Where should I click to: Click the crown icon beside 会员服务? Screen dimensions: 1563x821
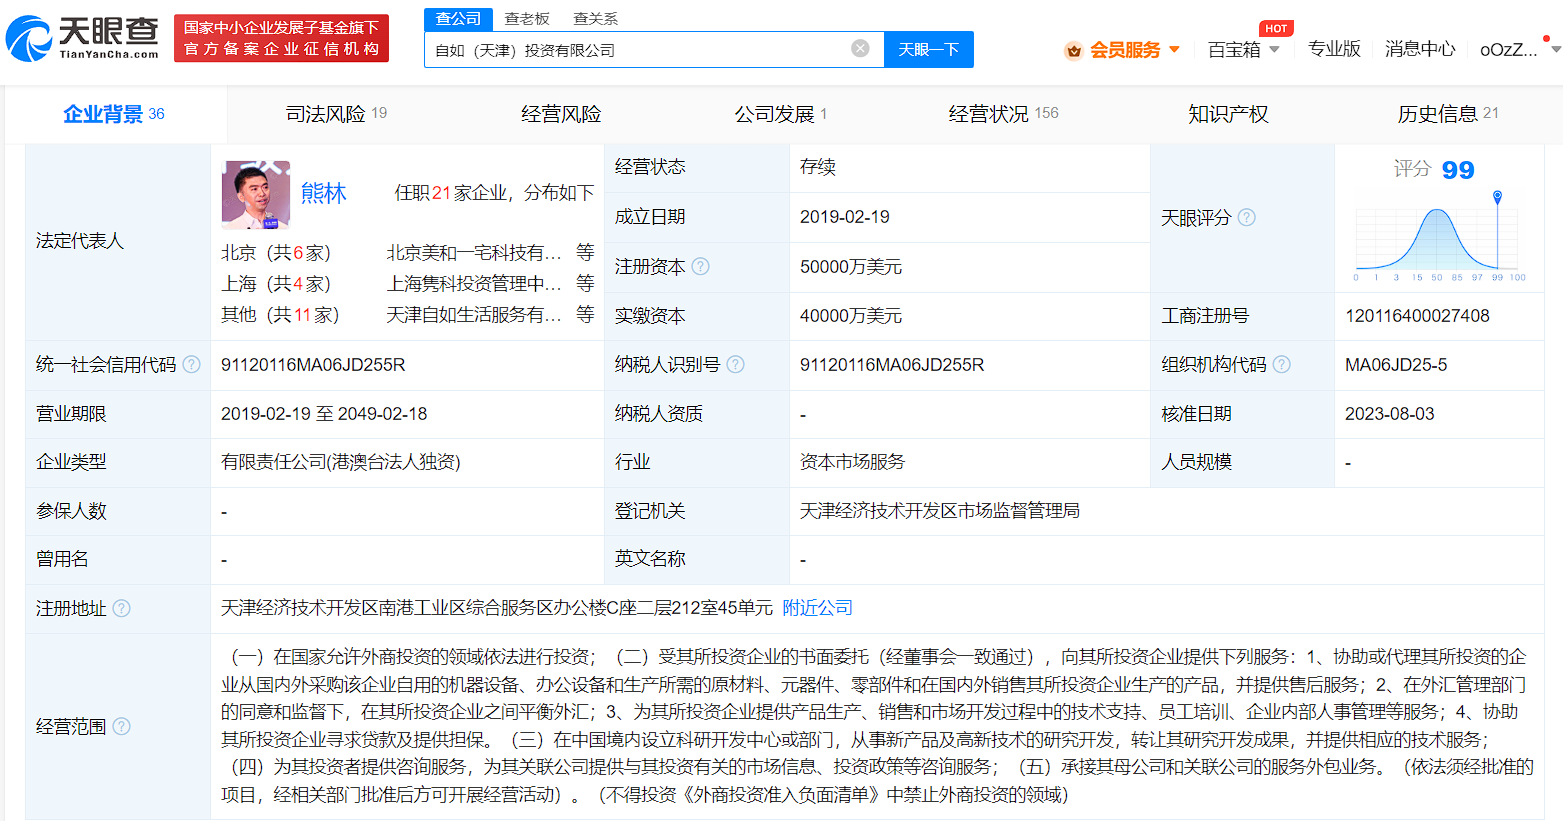pyautogui.click(x=1072, y=48)
